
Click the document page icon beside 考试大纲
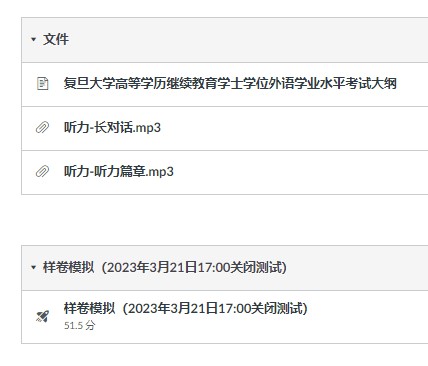click(x=42, y=84)
